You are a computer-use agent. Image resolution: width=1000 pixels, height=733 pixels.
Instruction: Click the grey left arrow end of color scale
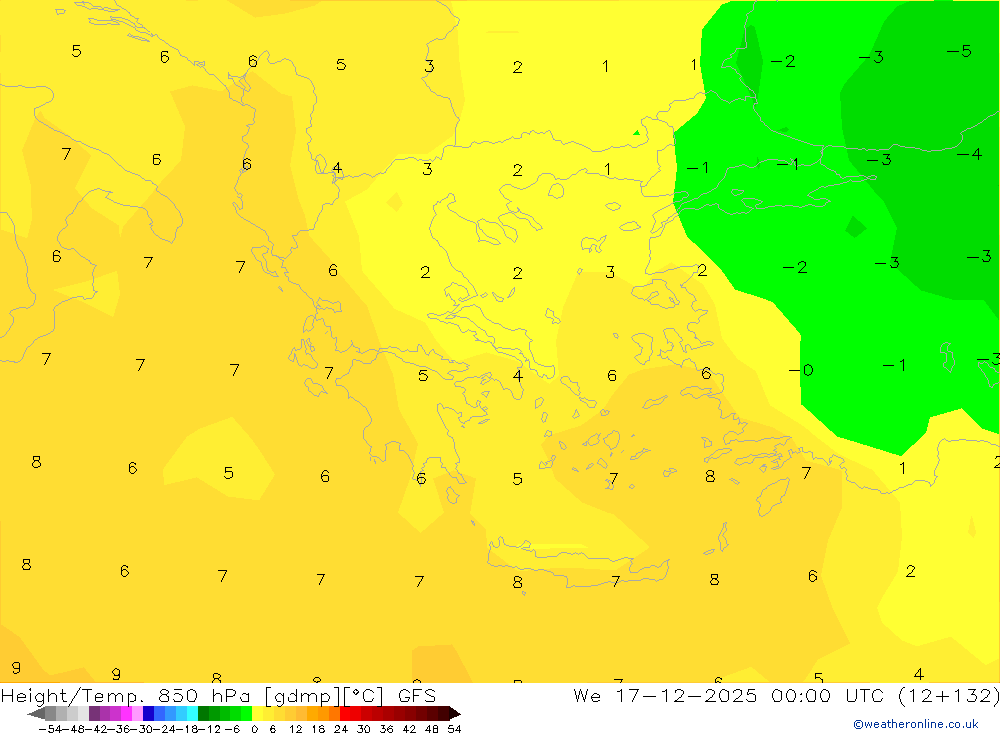click(x=36, y=713)
